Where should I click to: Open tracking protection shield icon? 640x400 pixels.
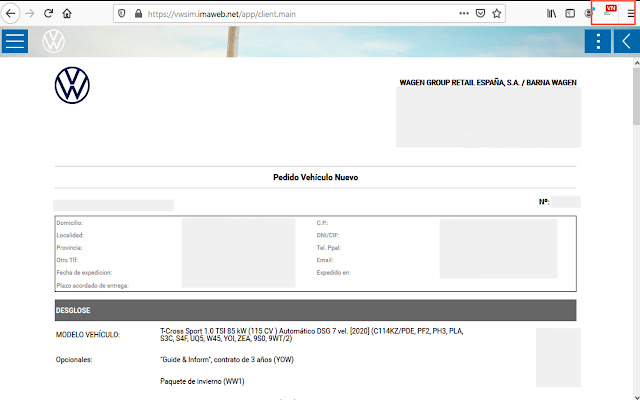coord(122,13)
